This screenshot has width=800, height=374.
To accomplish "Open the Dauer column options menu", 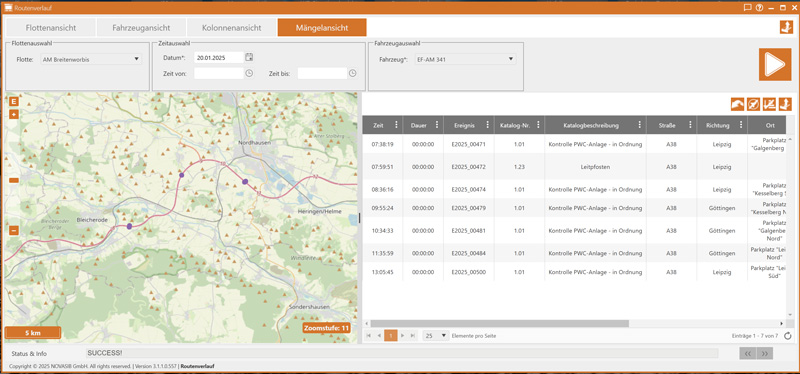I will [x=436, y=125].
